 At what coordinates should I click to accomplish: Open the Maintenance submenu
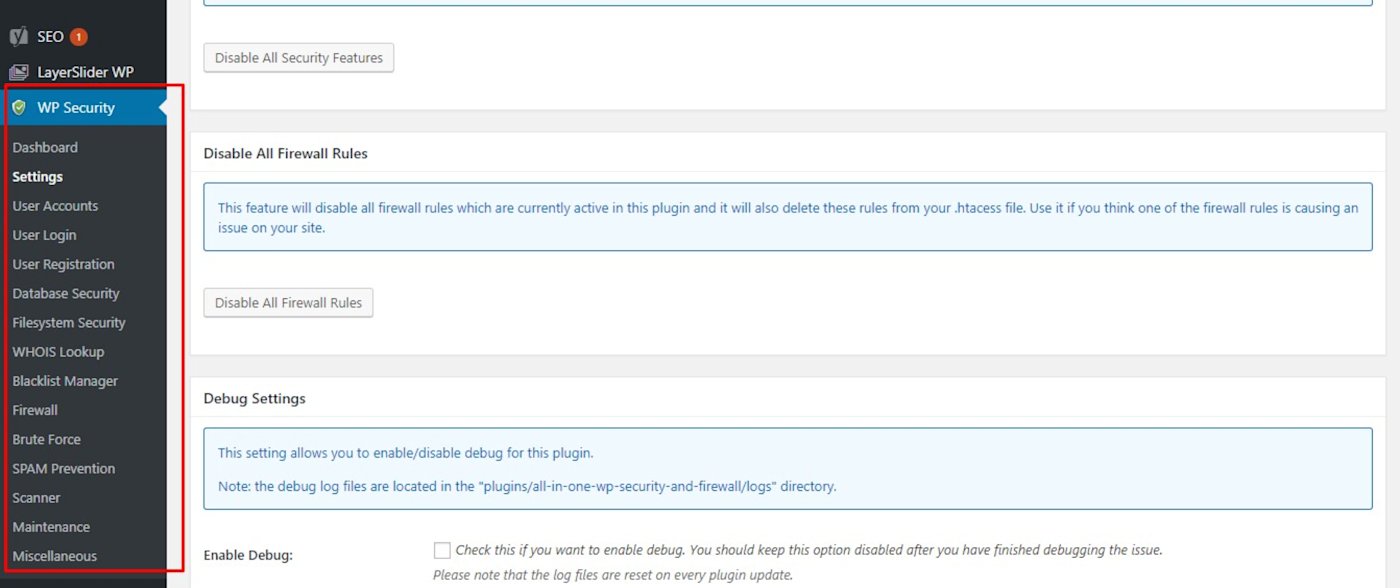click(51, 527)
